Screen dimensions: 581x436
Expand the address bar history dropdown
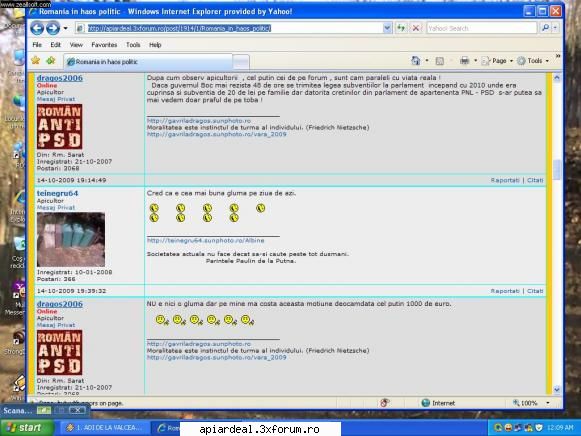(387, 28)
